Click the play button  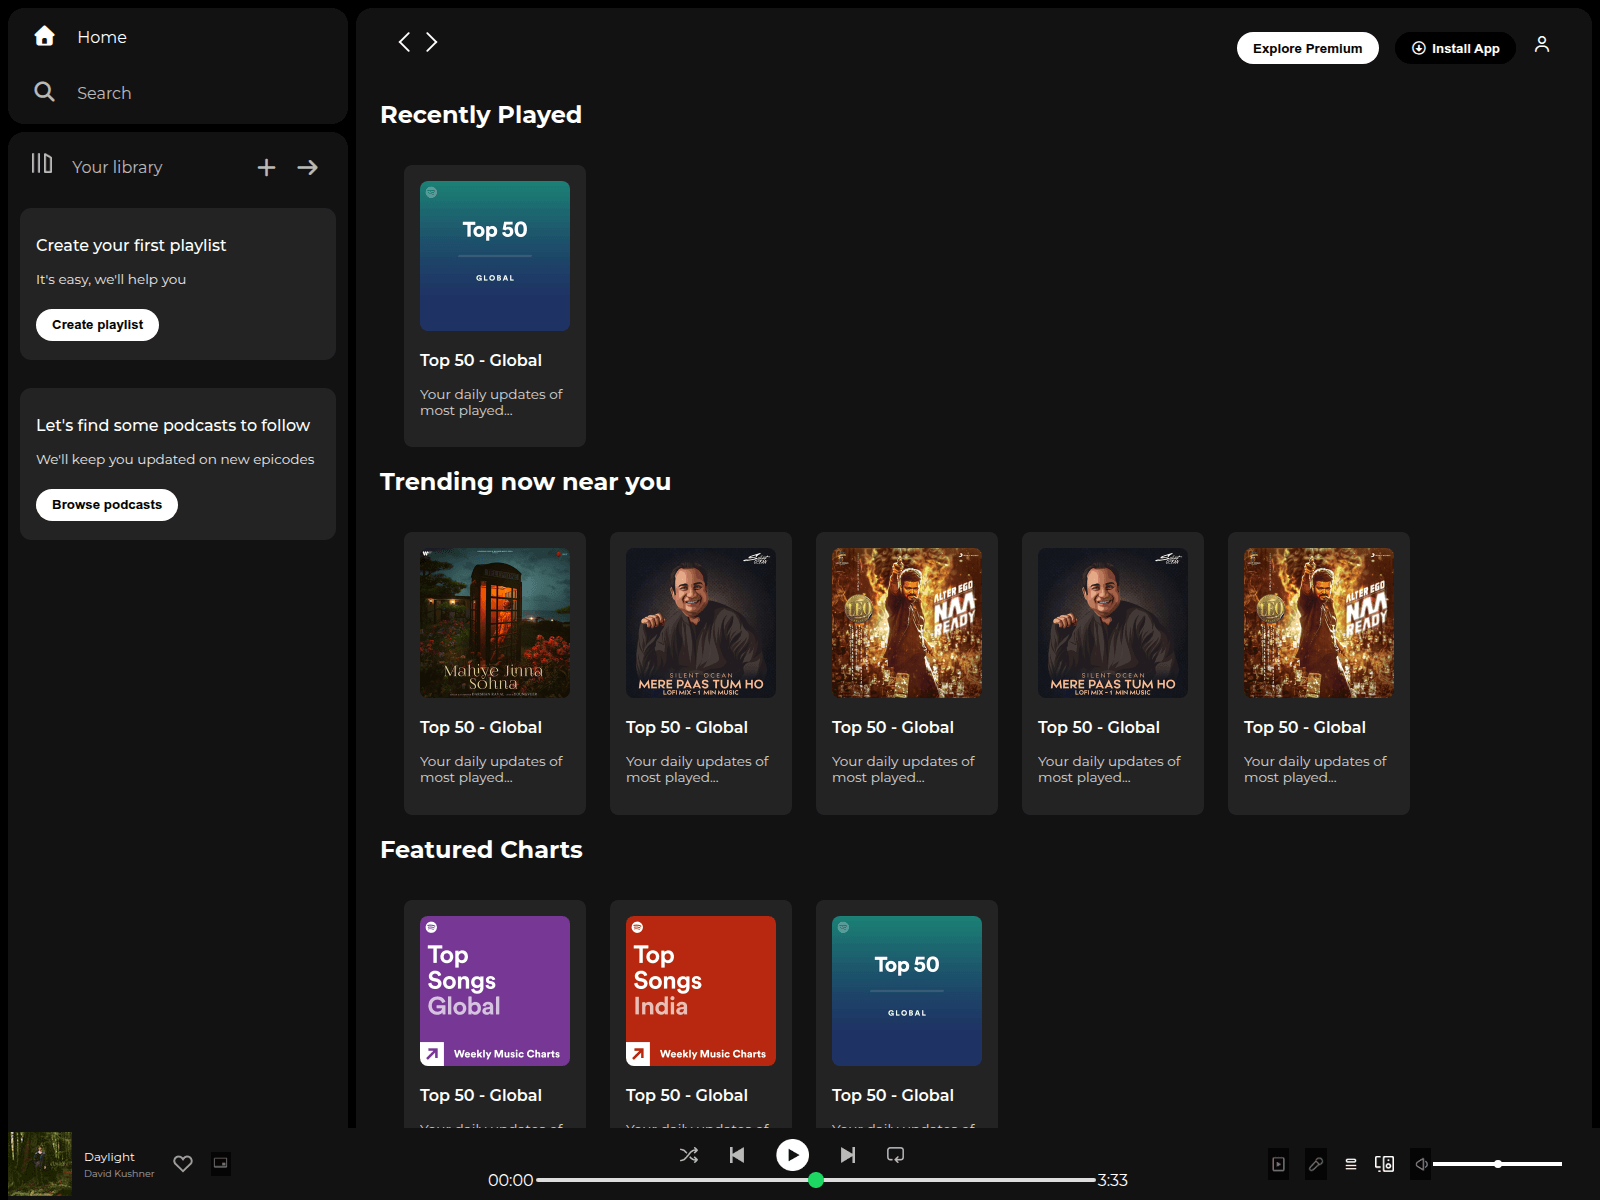tap(792, 1155)
